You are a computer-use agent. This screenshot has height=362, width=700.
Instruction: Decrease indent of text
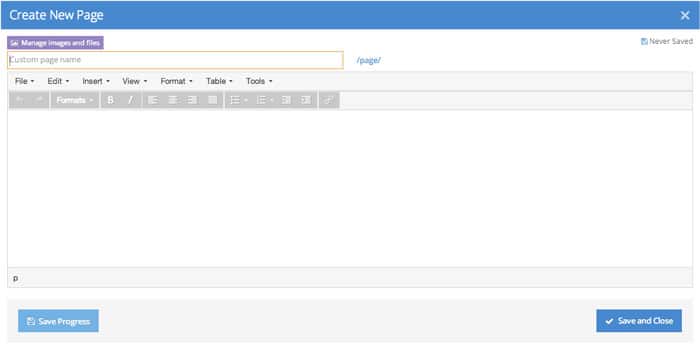click(x=286, y=100)
